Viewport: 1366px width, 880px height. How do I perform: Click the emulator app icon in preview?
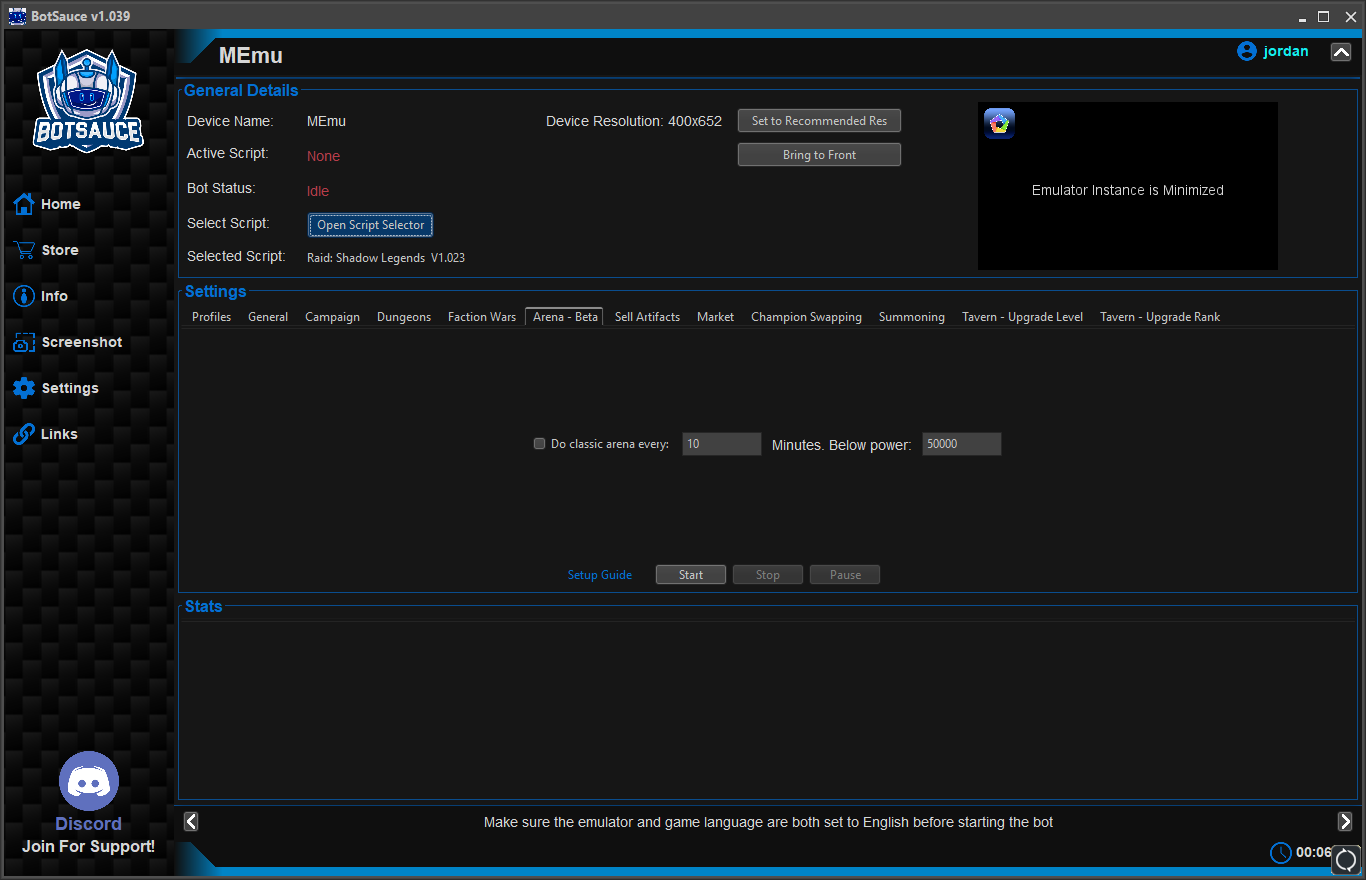click(x=999, y=123)
